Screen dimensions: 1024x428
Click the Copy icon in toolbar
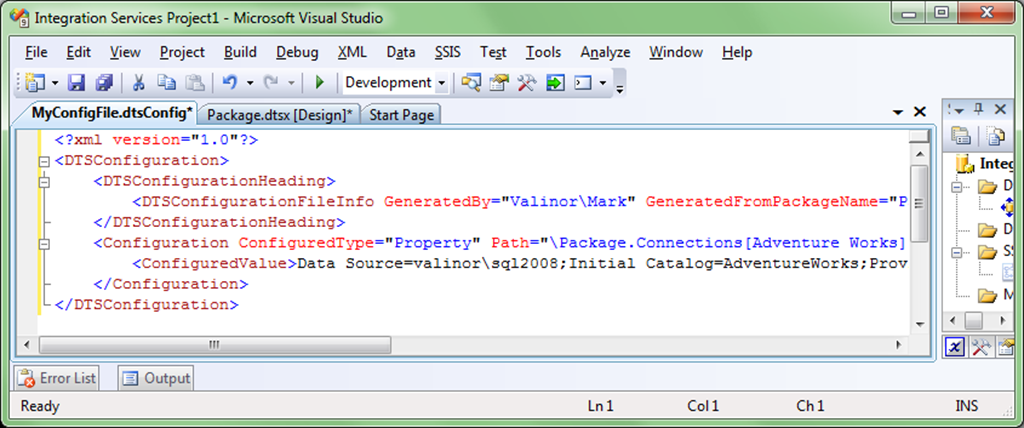click(166, 83)
